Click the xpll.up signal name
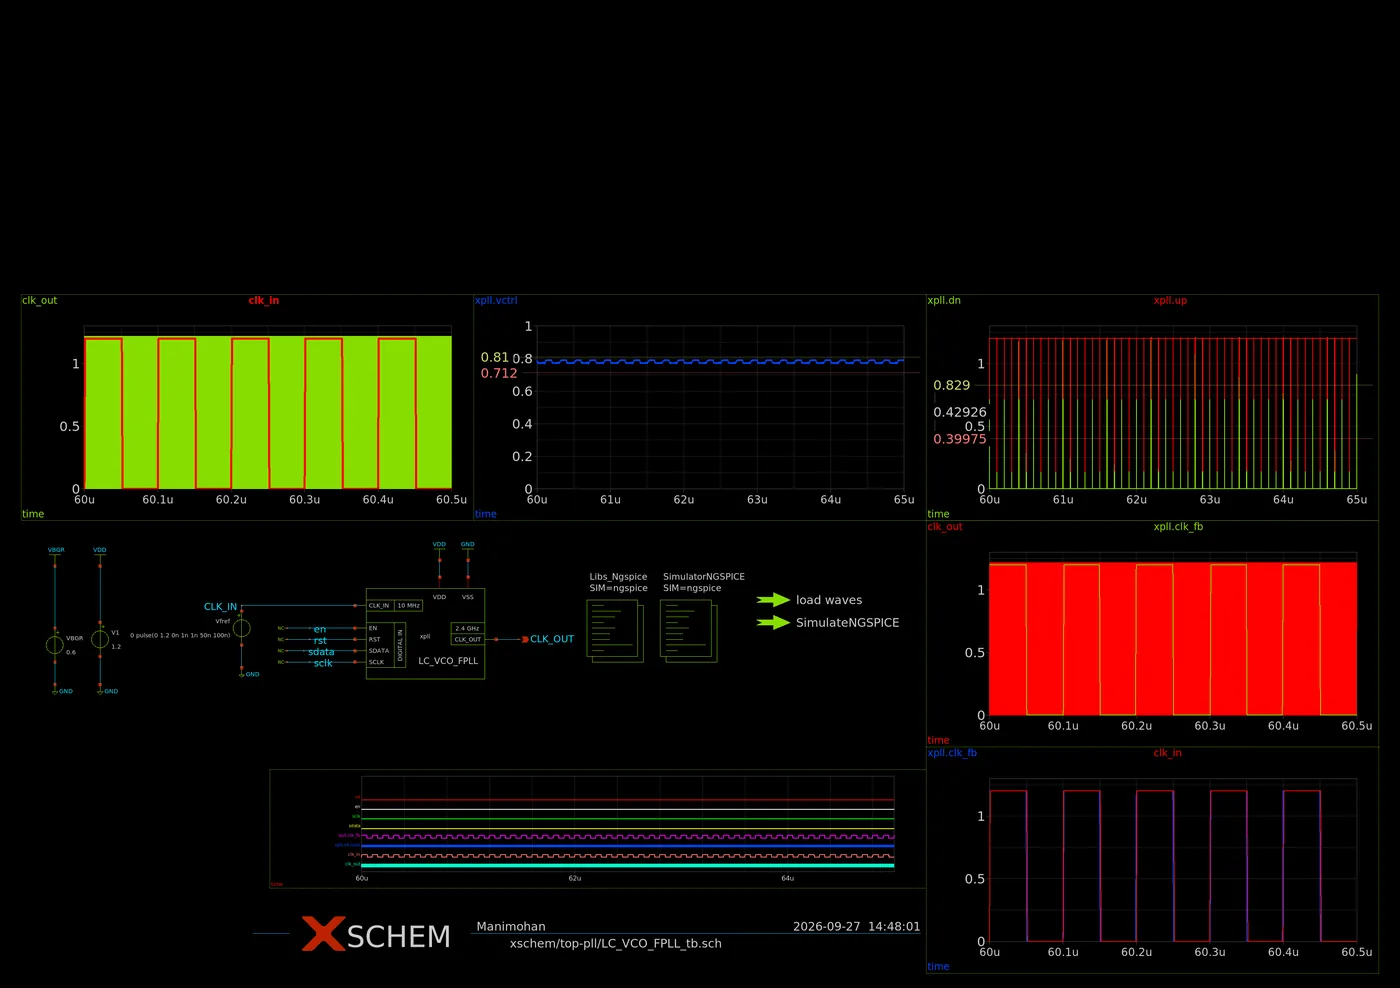The image size is (1400, 988). (x=1170, y=300)
